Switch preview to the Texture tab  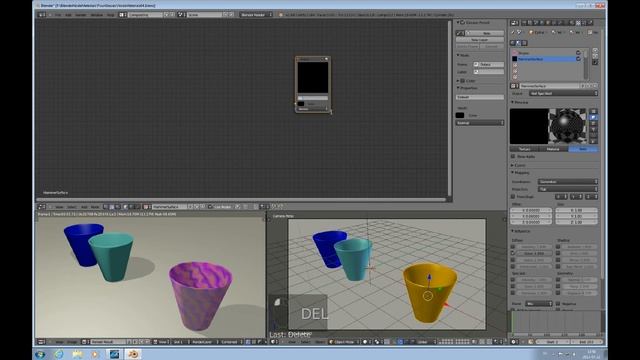click(524, 149)
